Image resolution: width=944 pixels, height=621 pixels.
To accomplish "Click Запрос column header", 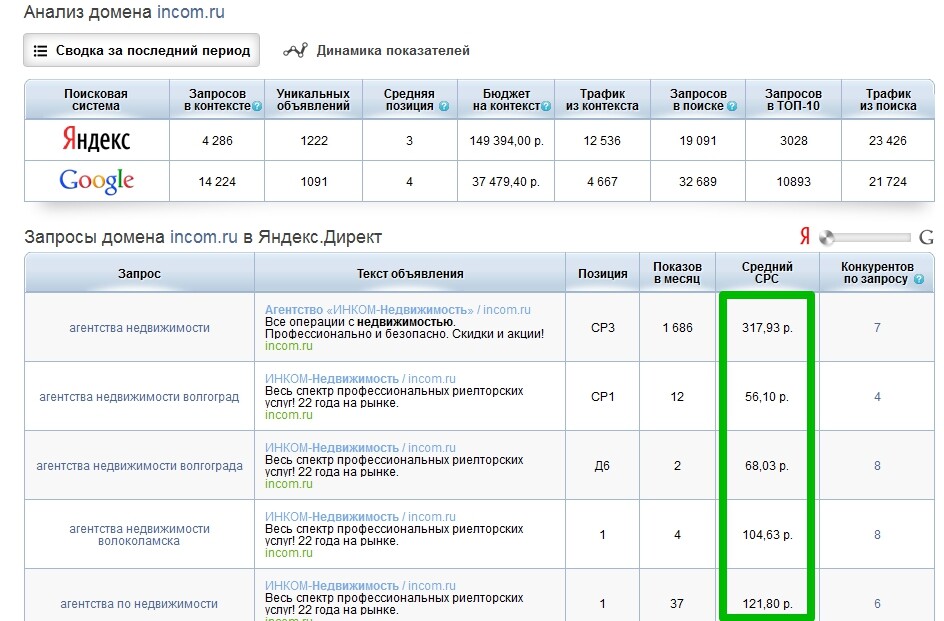I will pos(140,273).
